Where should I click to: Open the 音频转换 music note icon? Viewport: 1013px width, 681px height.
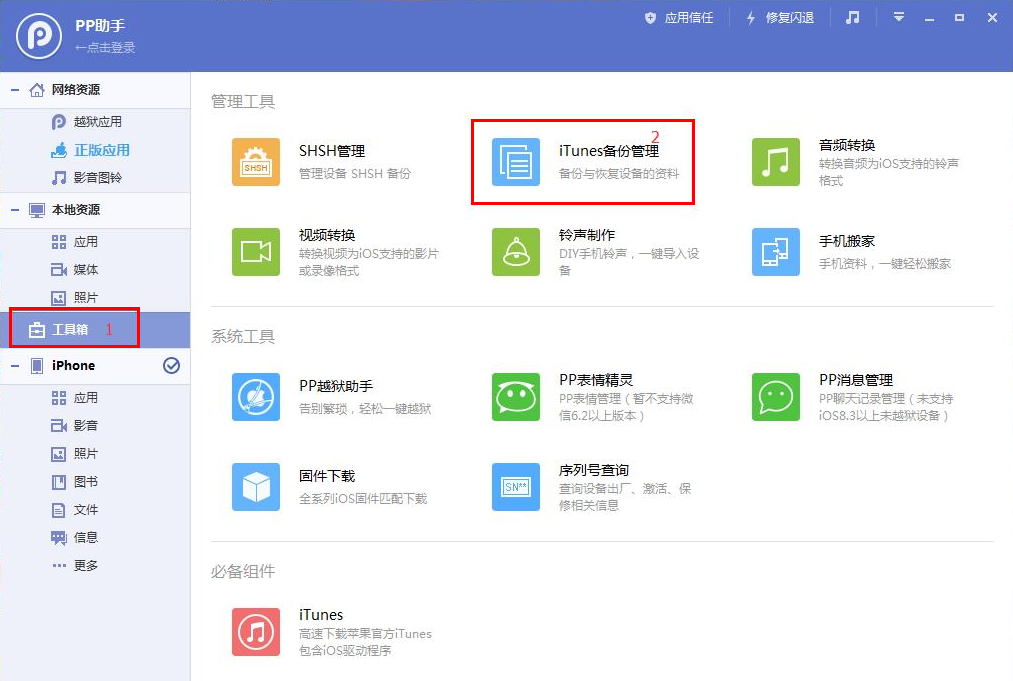(x=775, y=162)
